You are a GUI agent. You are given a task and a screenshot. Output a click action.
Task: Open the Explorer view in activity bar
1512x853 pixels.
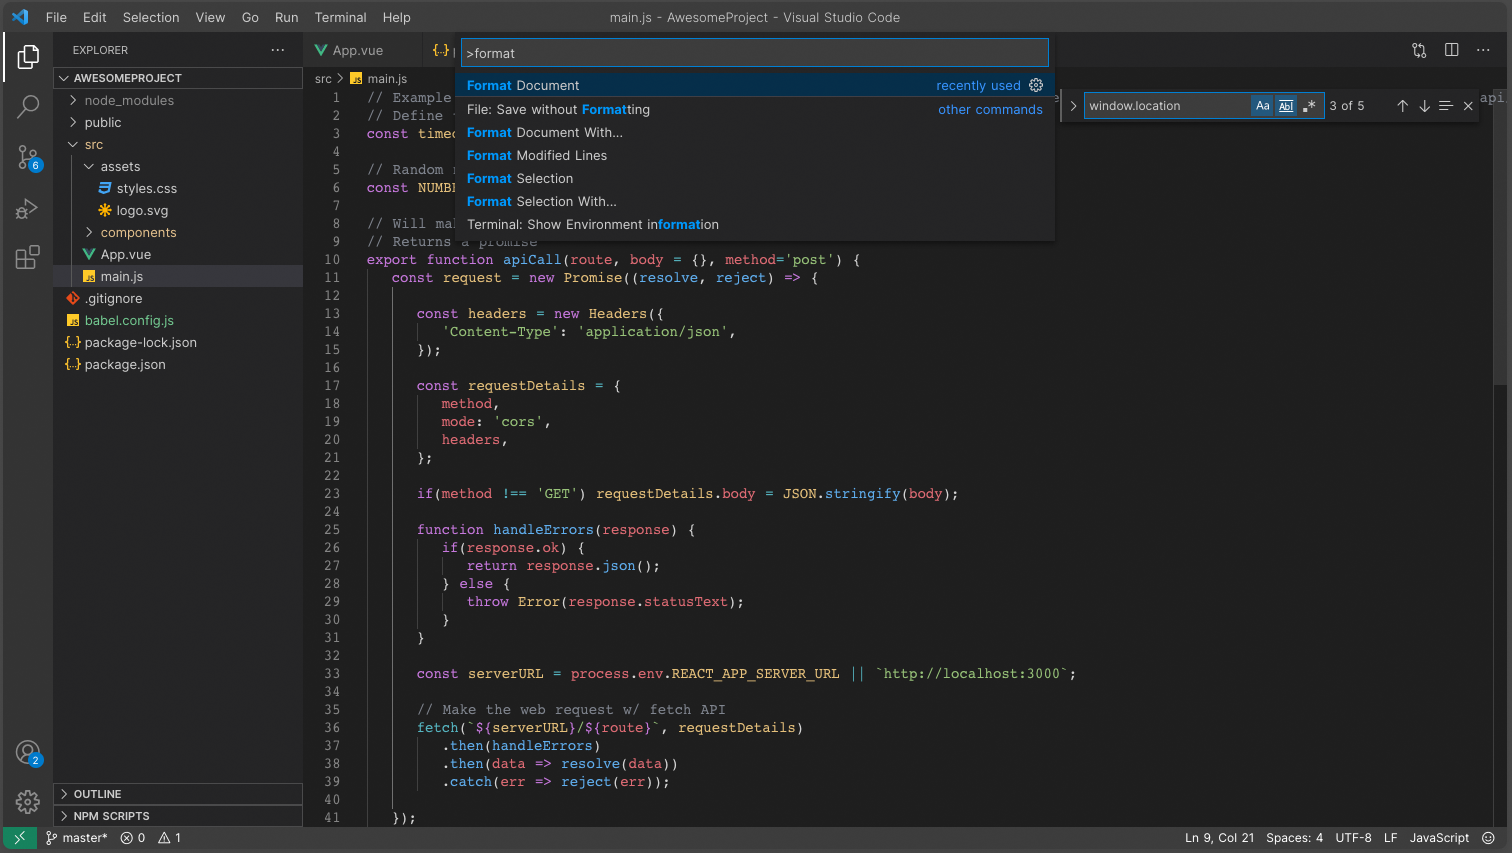pos(28,57)
